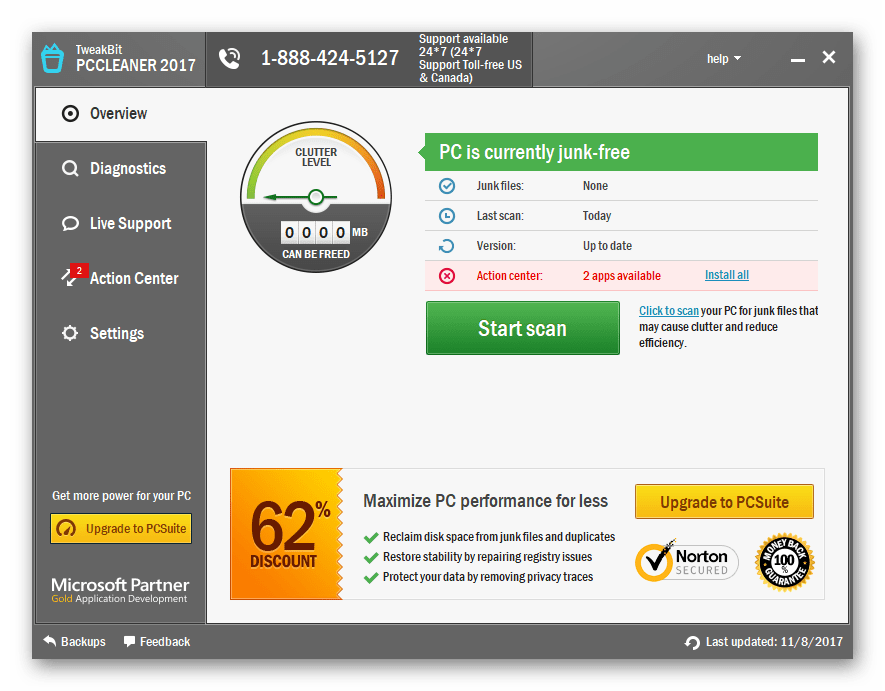Click sidebar Upgrade to PCSuite button
The height and width of the screenshot is (691, 885).
(x=121, y=529)
